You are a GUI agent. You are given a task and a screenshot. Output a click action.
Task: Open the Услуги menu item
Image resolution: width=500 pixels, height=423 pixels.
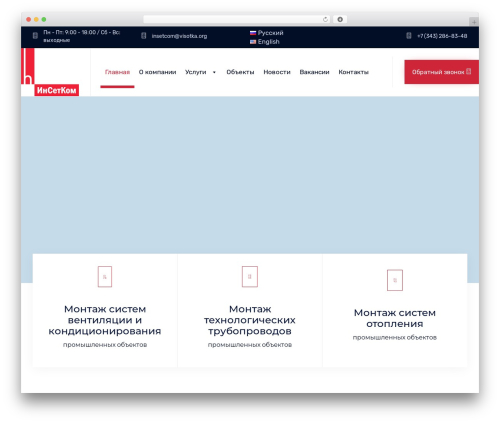[196, 72]
